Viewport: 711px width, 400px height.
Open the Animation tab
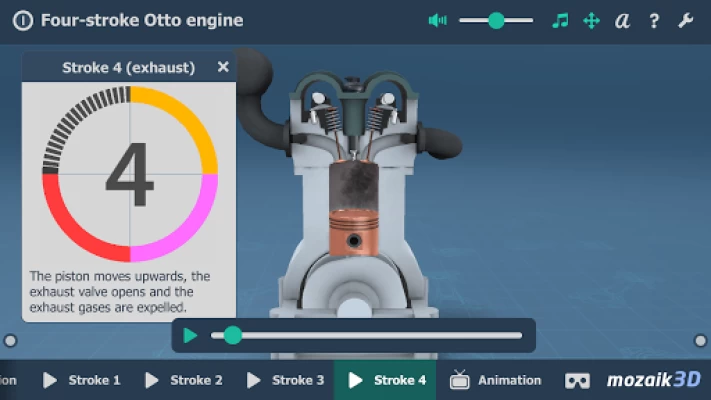point(496,380)
